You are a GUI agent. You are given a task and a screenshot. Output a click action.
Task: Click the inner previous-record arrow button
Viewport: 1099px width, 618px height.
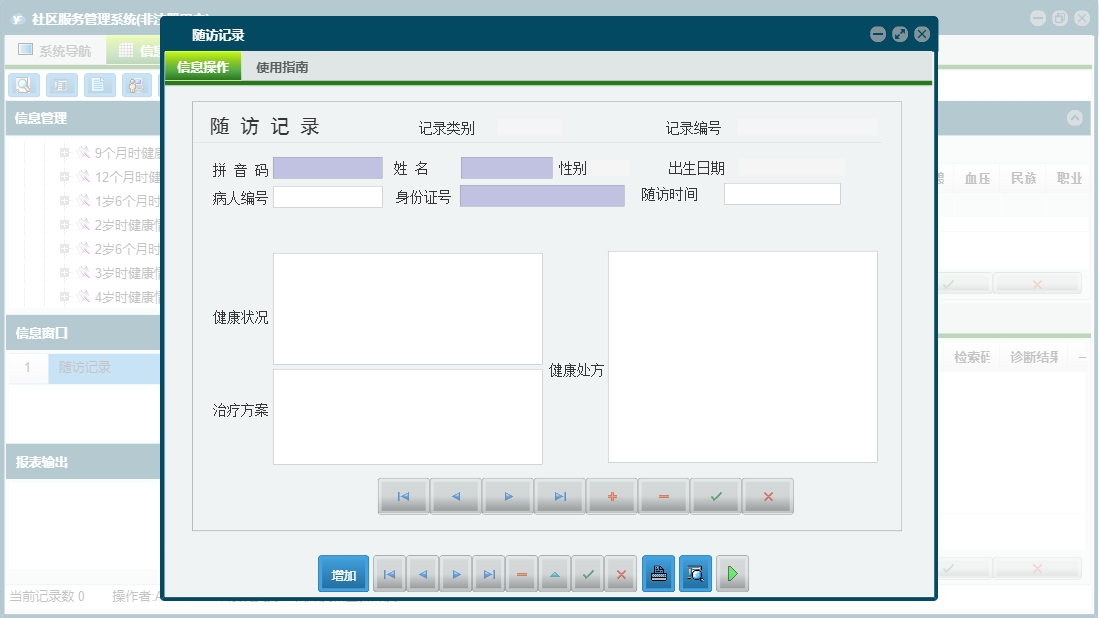(x=456, y=496)
